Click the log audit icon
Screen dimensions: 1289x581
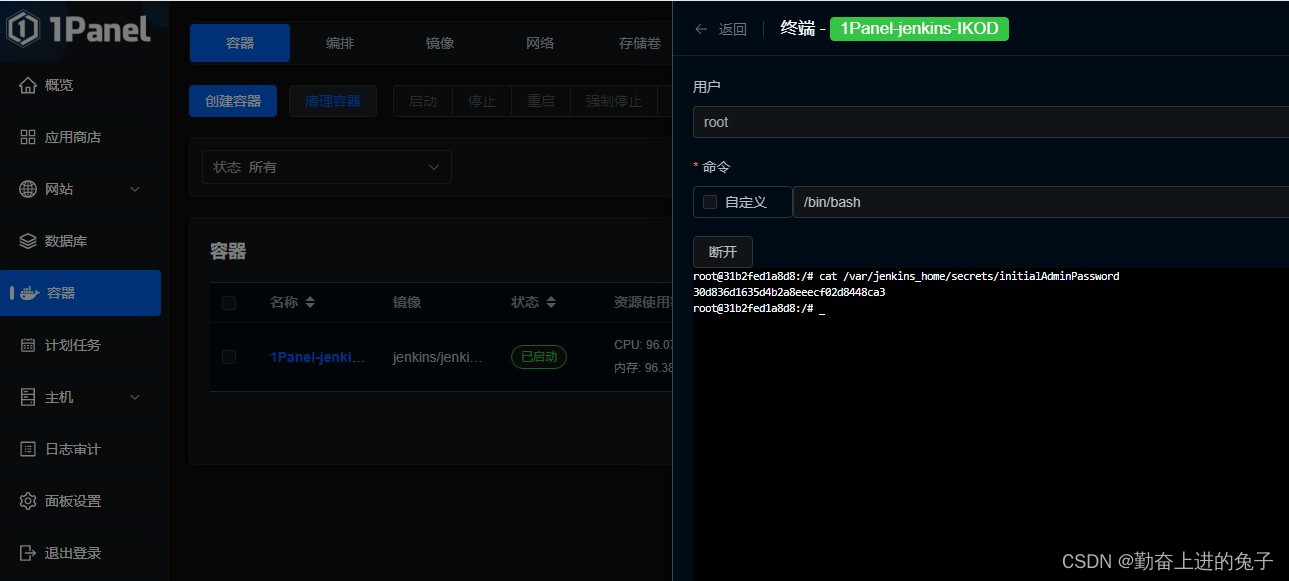[28, 449]
